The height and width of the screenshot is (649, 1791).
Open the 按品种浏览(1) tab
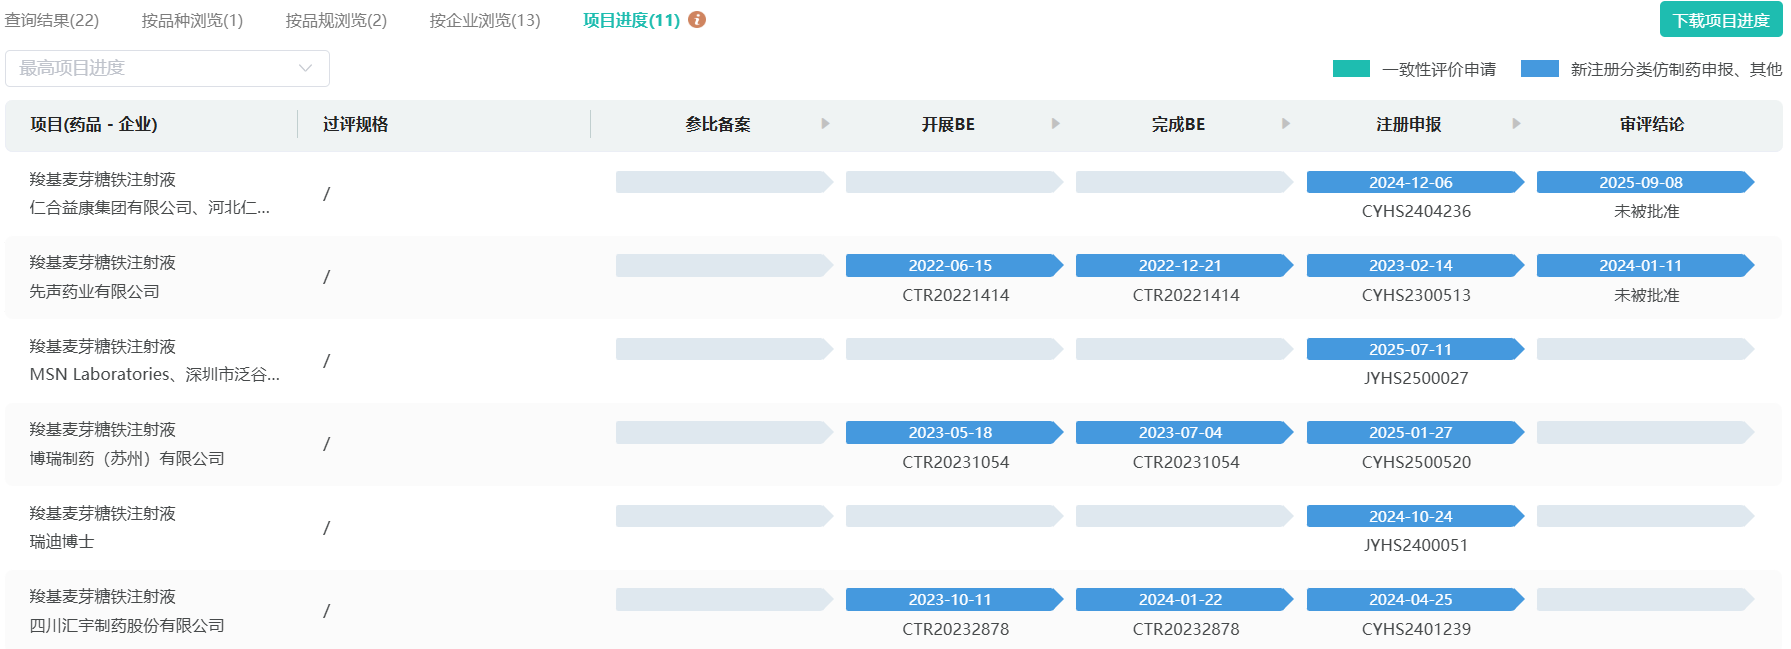click(192, 20)
